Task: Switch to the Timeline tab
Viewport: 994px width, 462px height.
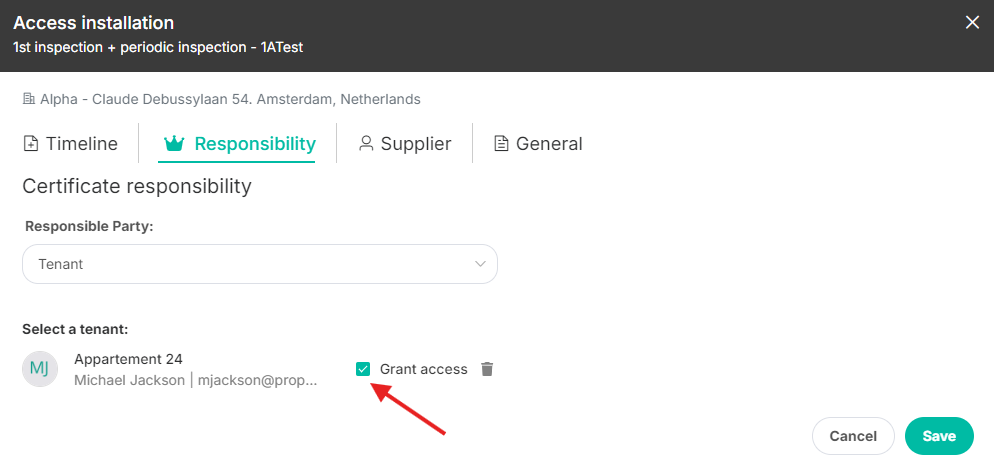Action: (x=70, y=144)
